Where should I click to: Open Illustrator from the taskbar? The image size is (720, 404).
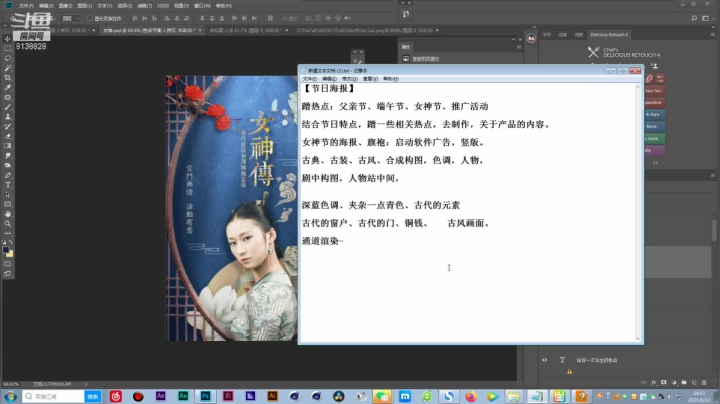pos(272,396)
